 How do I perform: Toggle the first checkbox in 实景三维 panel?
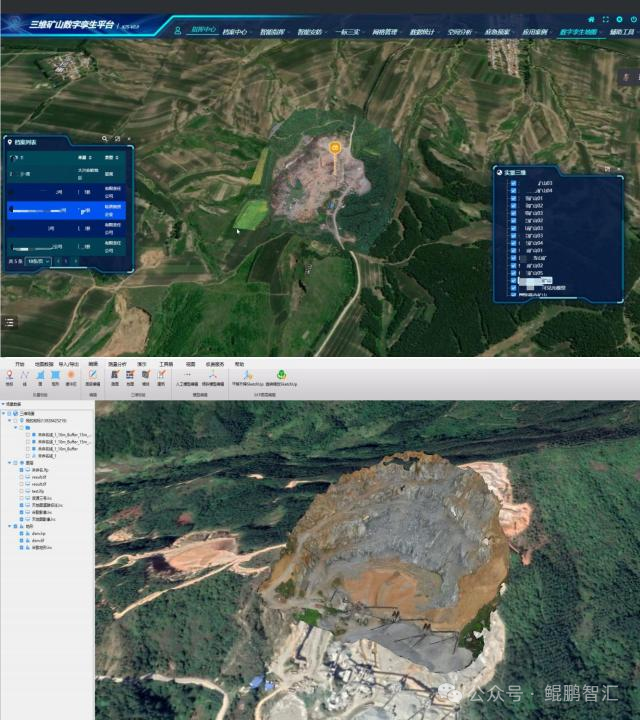click(513, 185)
